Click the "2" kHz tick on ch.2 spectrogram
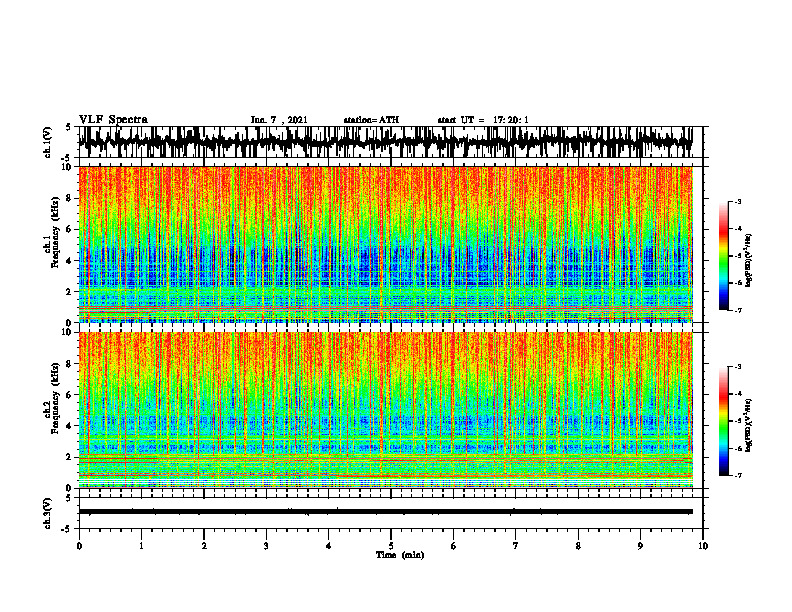 coord(70,457)
